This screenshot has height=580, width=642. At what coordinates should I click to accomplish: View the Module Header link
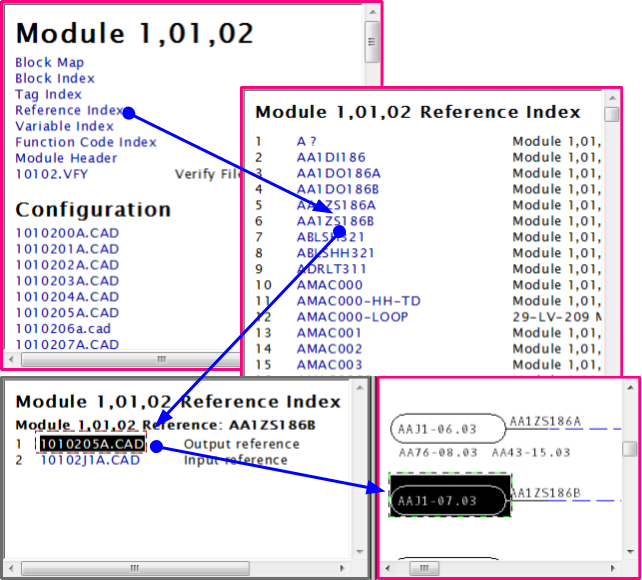tap(66, 158)
